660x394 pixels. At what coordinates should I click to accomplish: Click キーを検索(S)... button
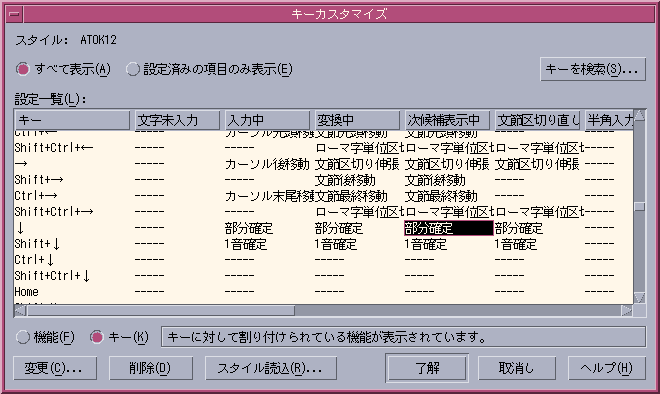point(593,69)
